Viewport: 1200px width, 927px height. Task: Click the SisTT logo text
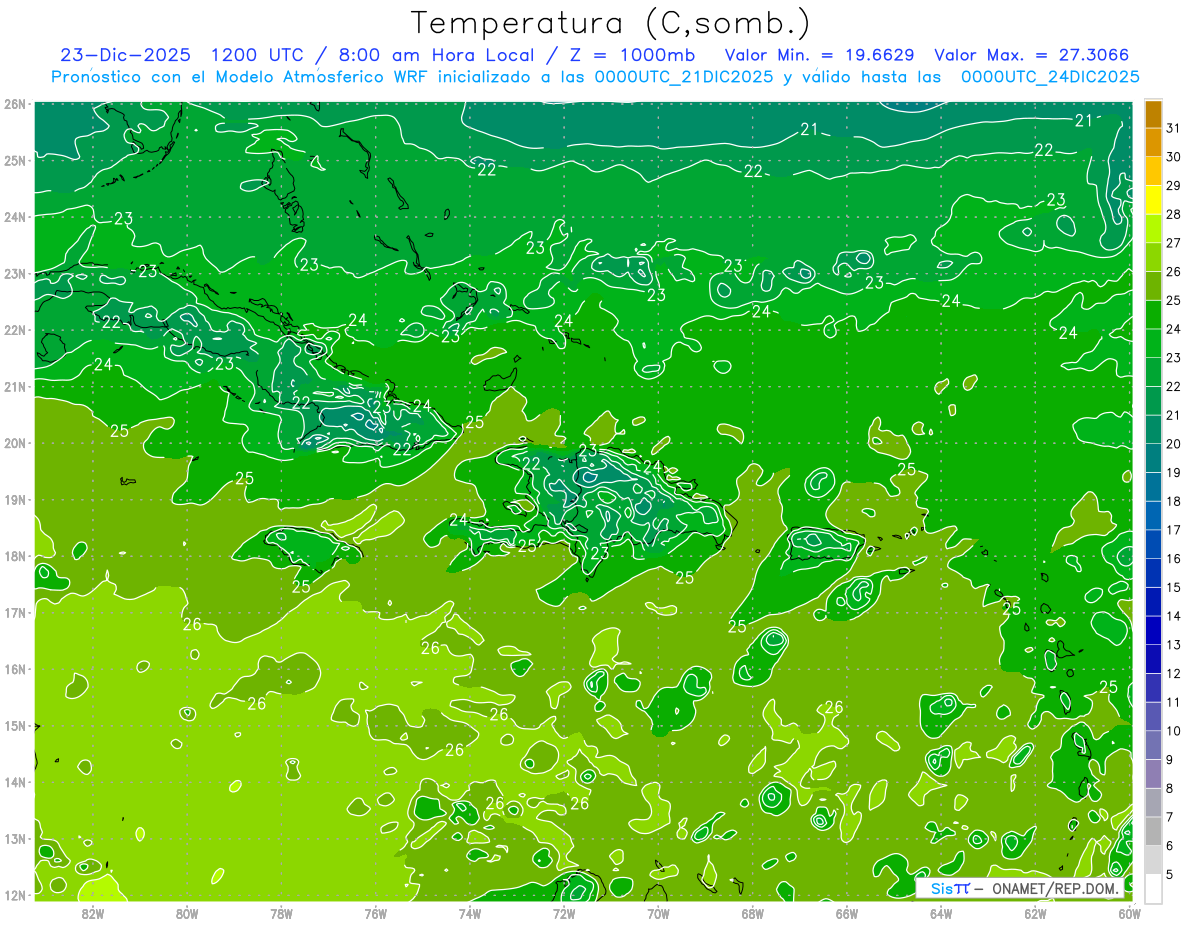949,888
